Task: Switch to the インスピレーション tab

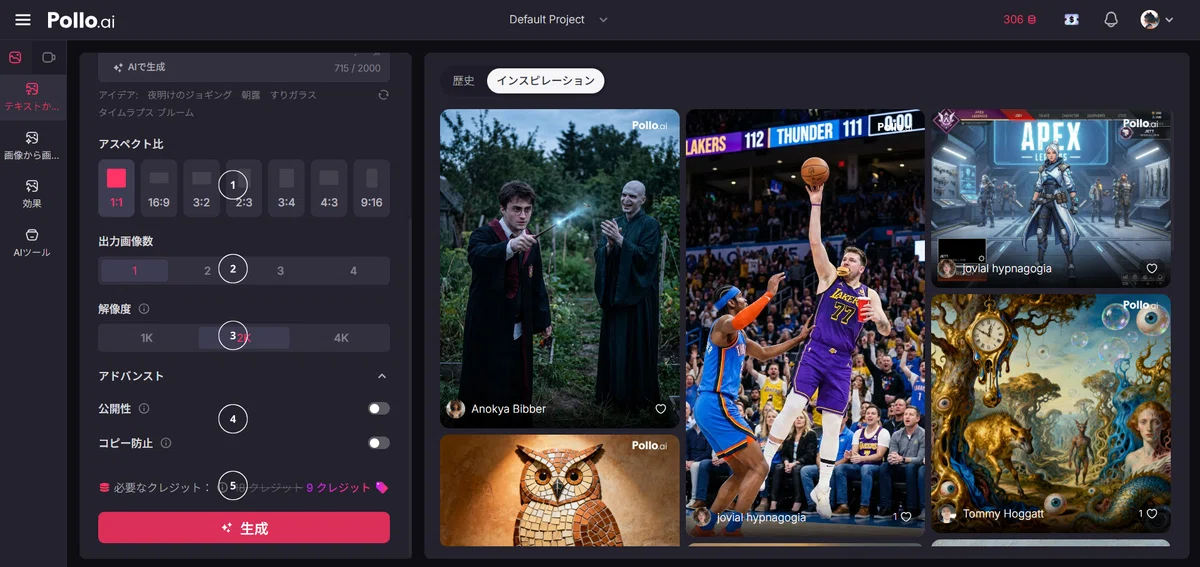Action: pos(545,81)
